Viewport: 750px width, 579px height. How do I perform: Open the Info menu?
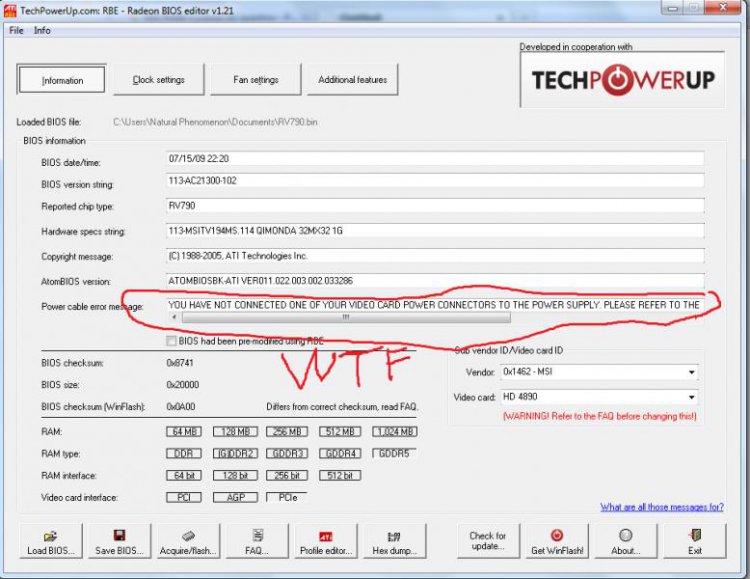[x=42, y=30]
